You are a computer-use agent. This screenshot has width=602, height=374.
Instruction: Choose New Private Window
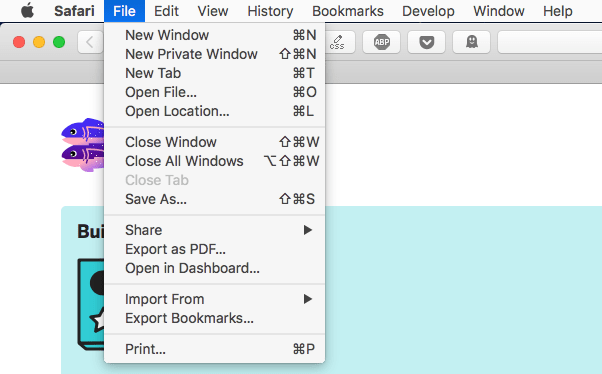[215, 54]
